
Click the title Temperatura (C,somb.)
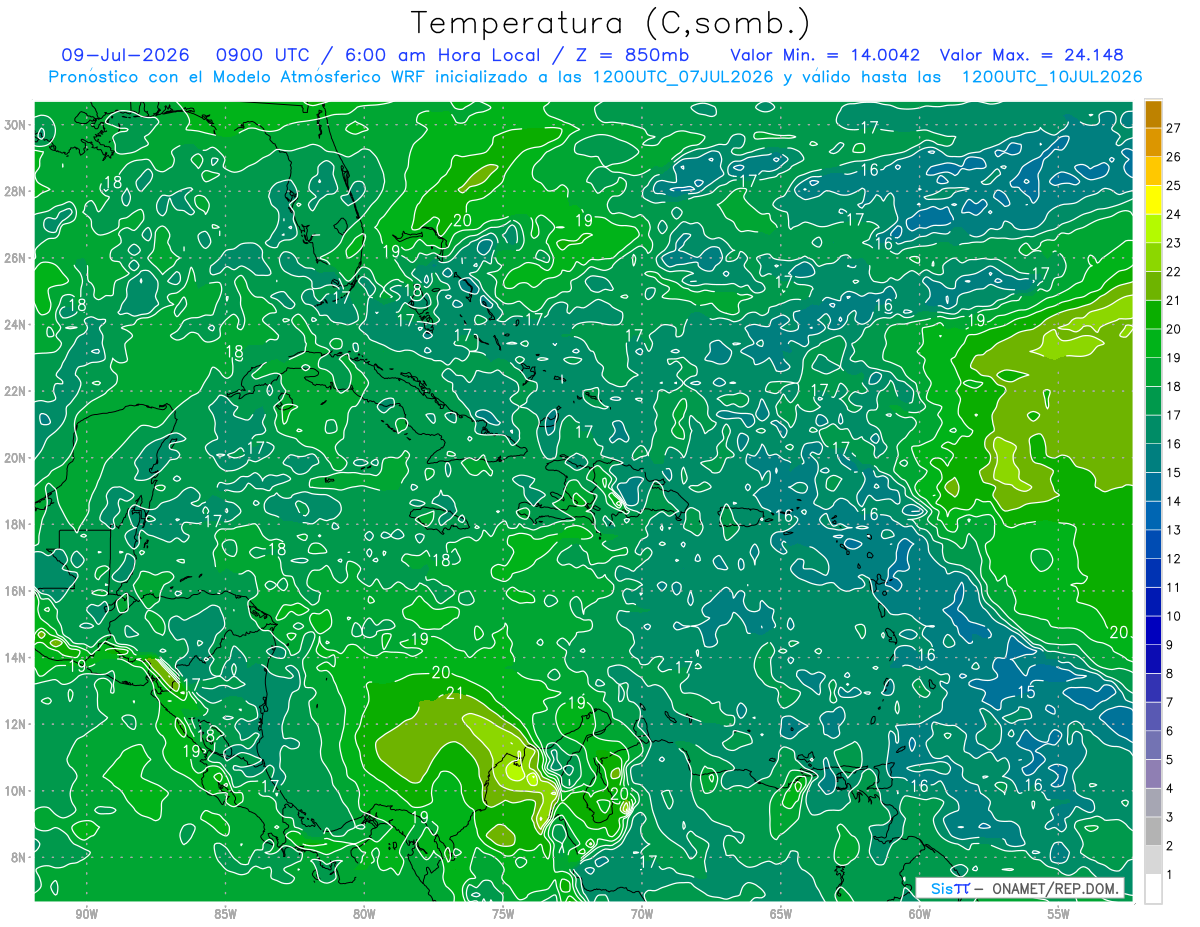tap(611, 23)
